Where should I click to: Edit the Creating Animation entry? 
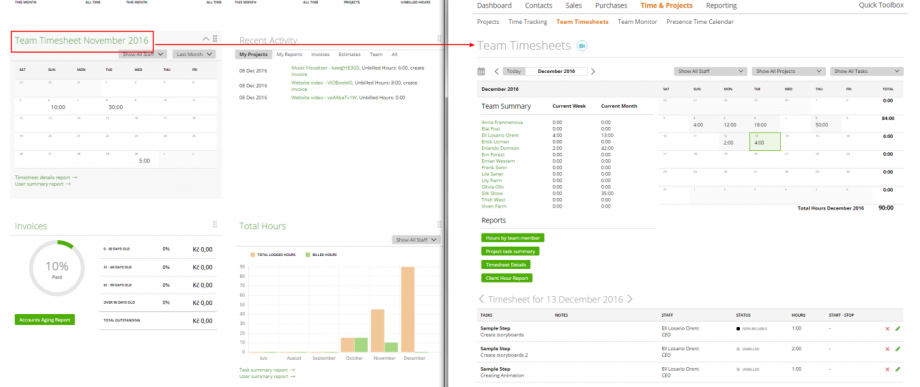pyautogui.click(x=897, y=369)
